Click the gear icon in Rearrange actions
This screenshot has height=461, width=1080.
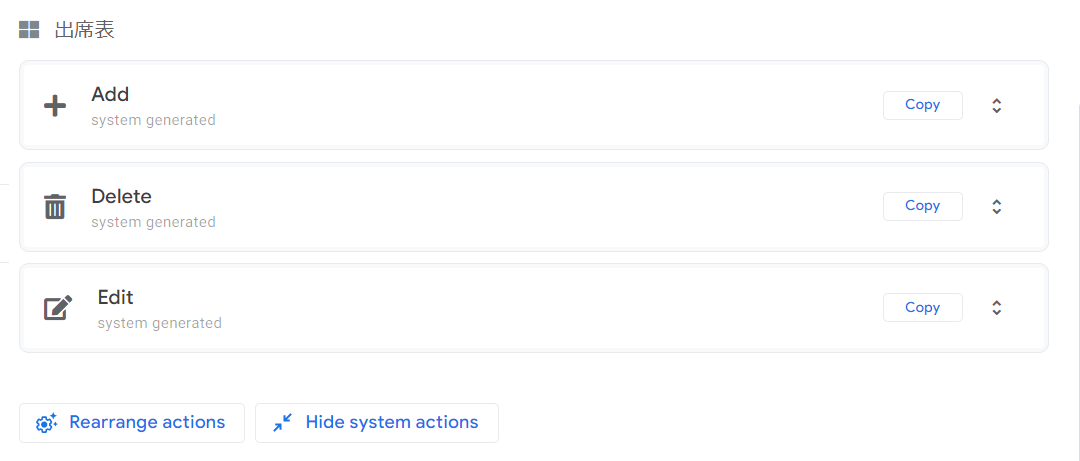pos(46,423)
